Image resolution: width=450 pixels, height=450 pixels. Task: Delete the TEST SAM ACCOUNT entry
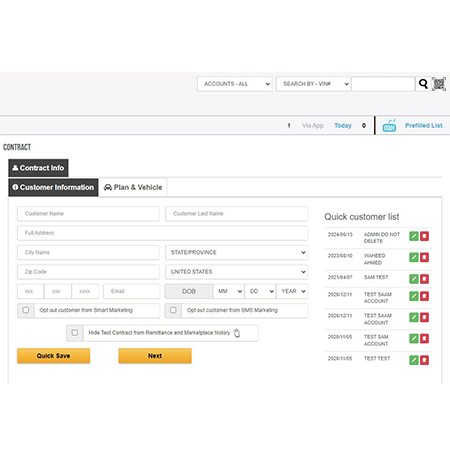pyautogui.click(x=424, y=339)
